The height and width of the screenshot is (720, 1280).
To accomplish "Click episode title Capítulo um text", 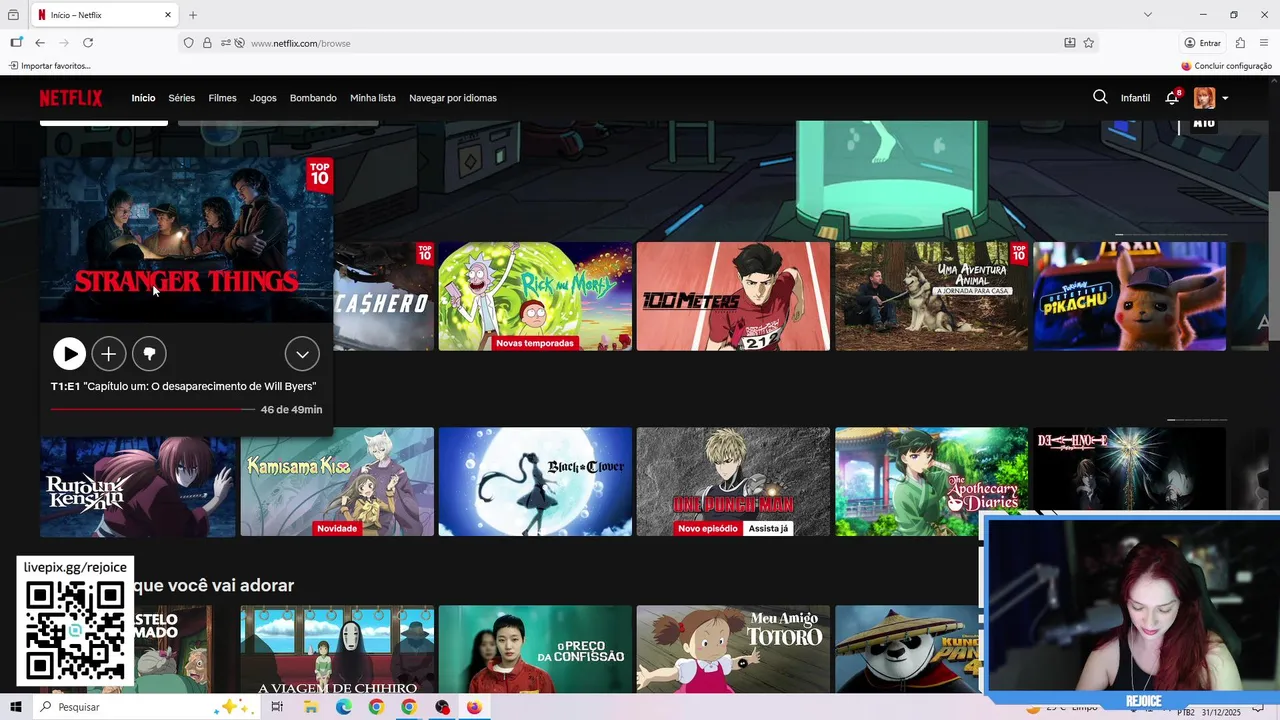I will pyautogui.click(x=184, y=386).
